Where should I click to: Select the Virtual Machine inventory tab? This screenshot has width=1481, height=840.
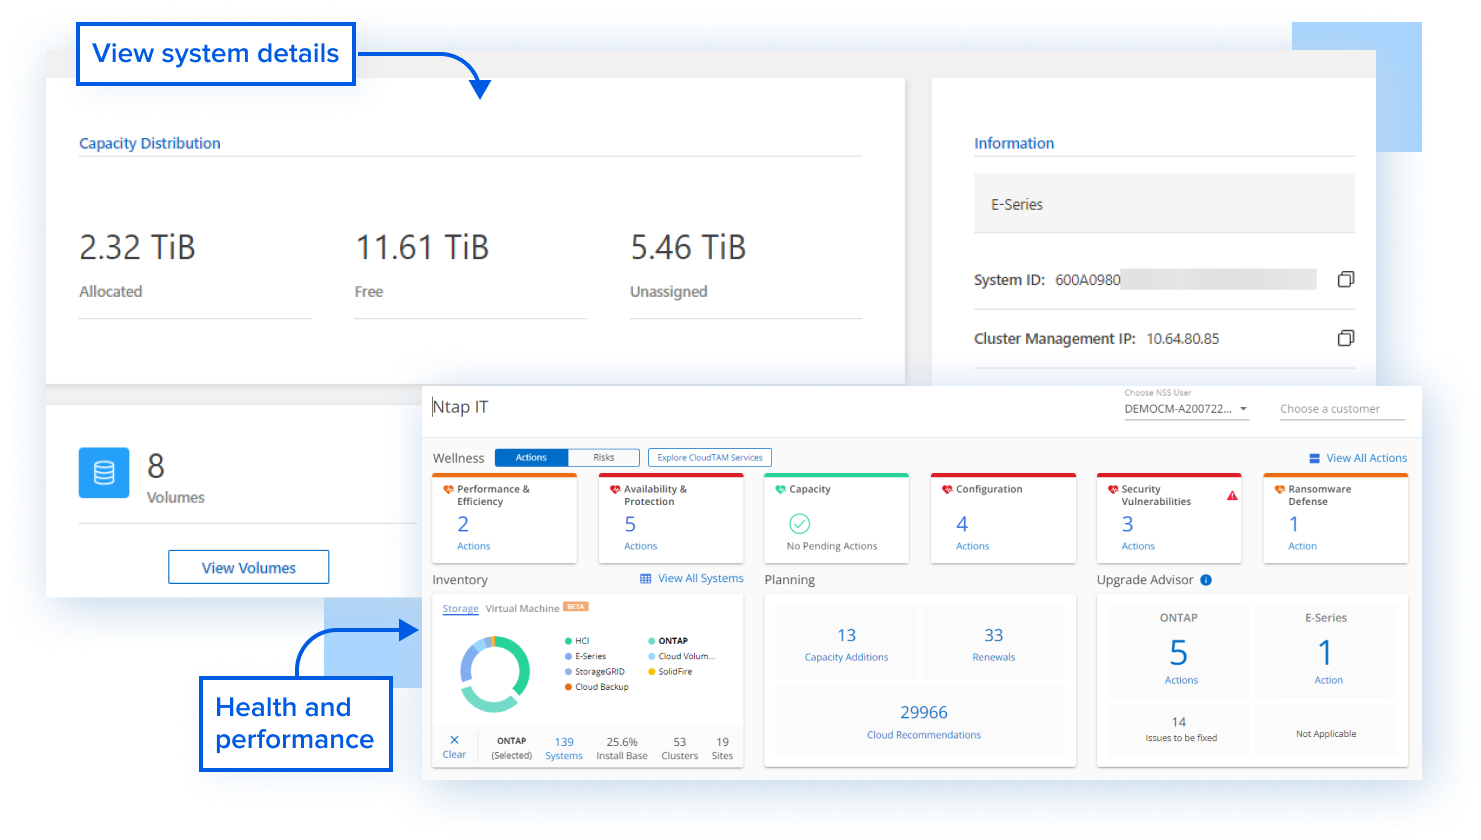pos(521,608)
